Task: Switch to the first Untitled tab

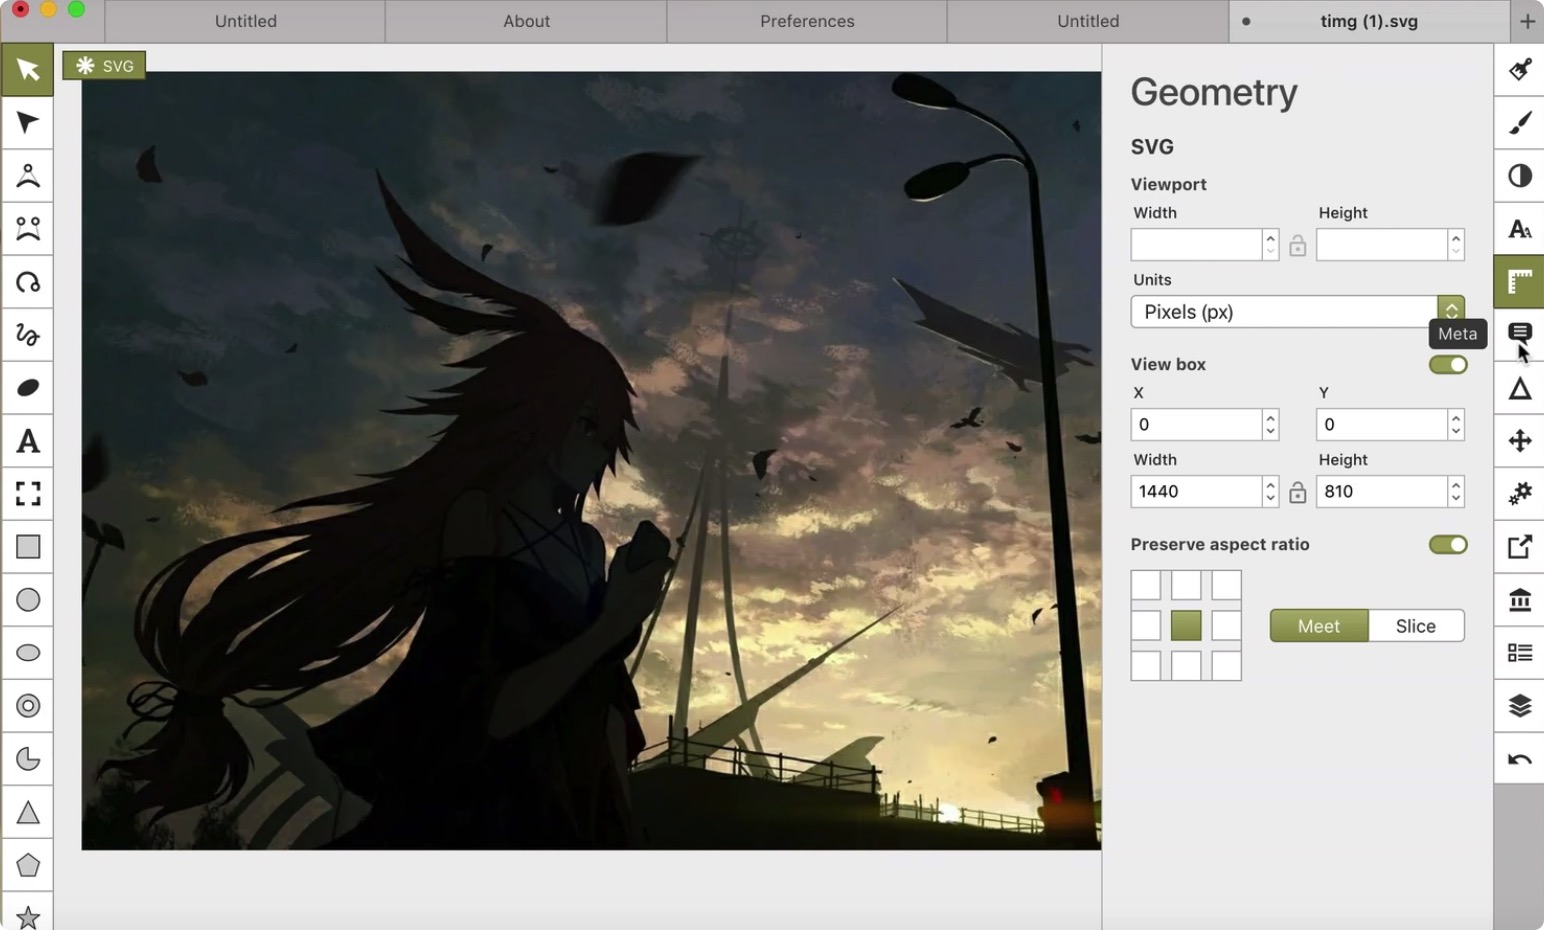Action: point(245,21)
